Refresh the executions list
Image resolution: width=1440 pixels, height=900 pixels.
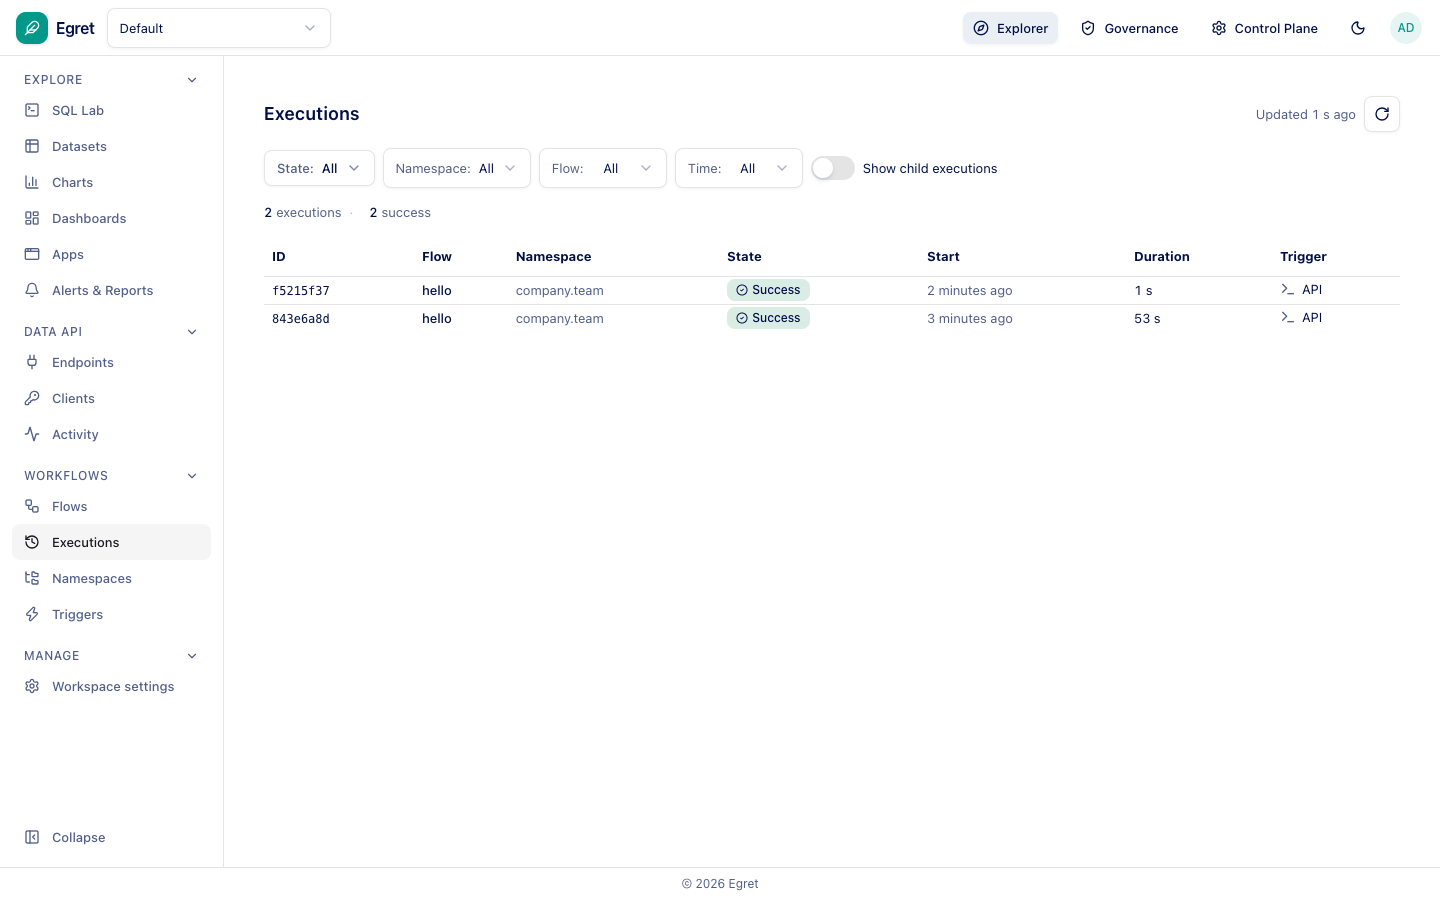click(1382, 114)
